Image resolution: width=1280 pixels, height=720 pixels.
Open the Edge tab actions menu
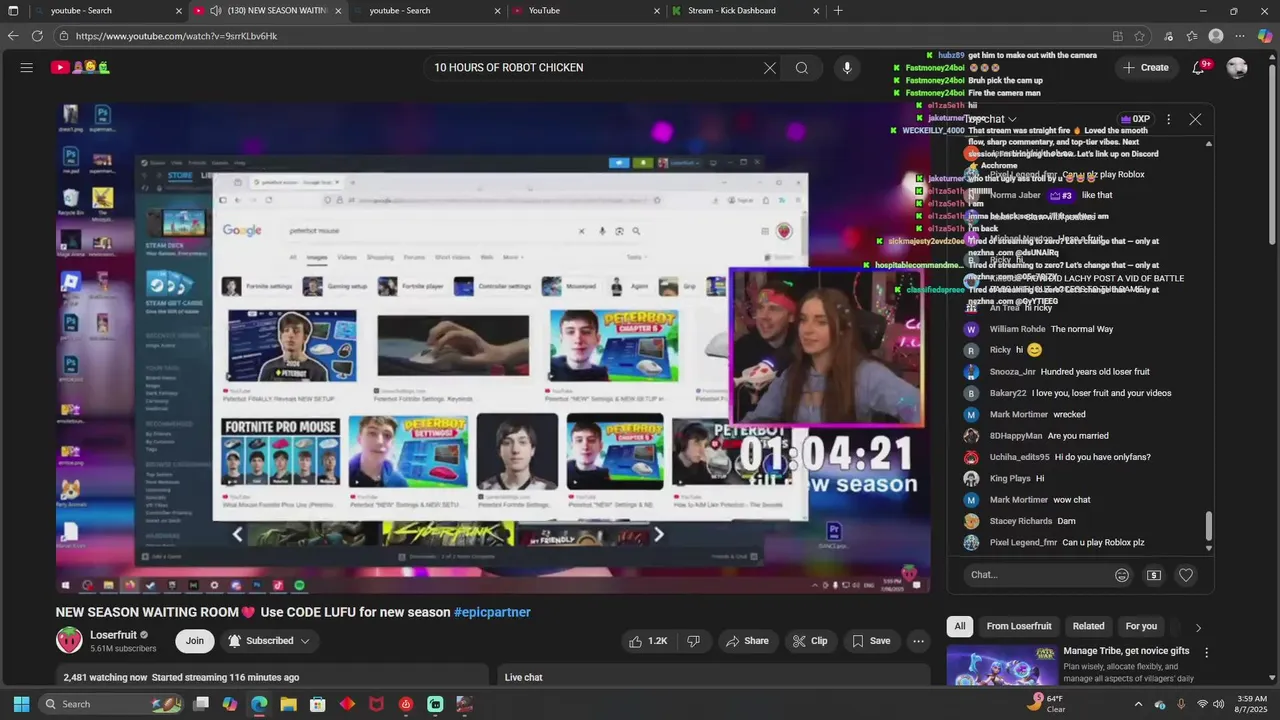(x=13, y=11)
